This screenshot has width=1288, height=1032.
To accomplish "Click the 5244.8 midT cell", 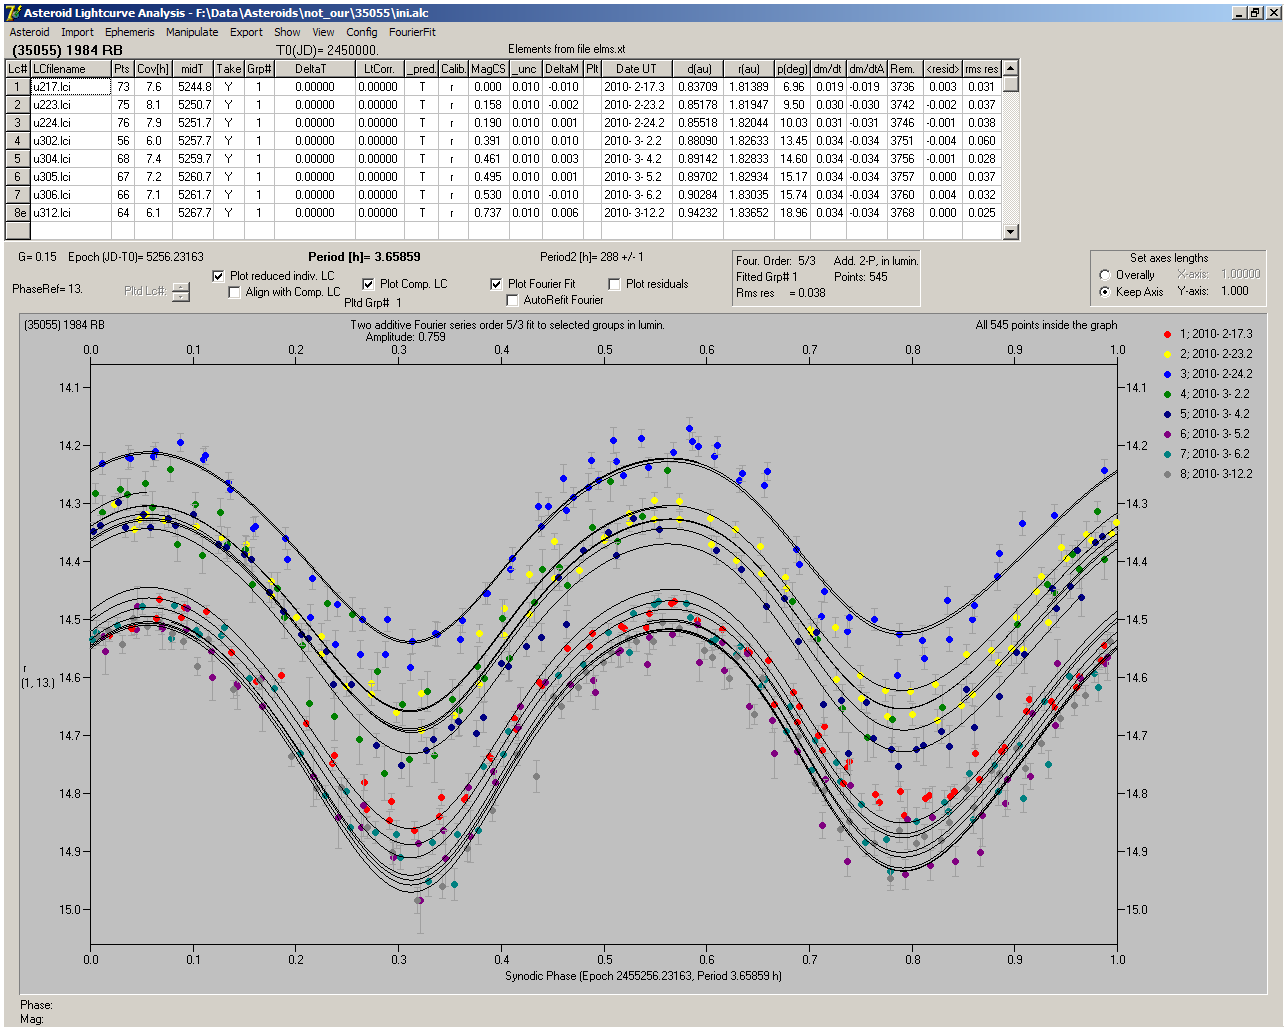I will [x=193, y=87].
